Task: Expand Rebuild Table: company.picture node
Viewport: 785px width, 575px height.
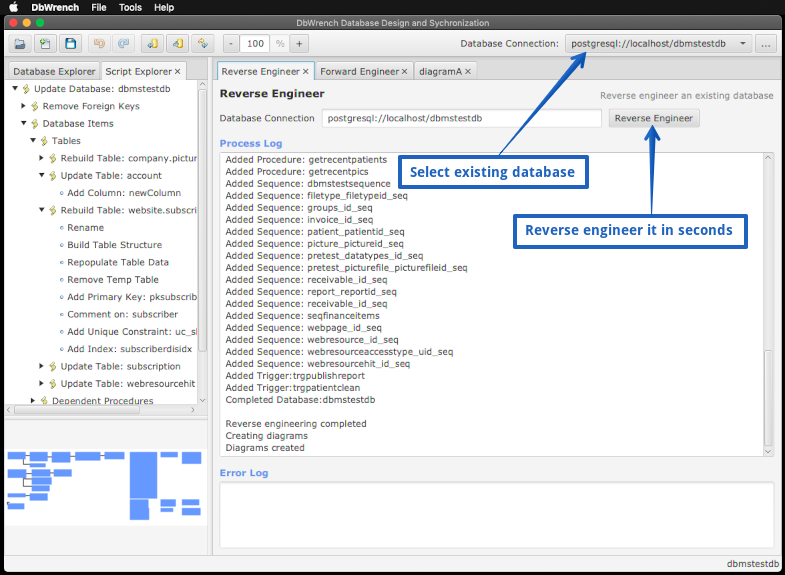Action: coord(42,158)
